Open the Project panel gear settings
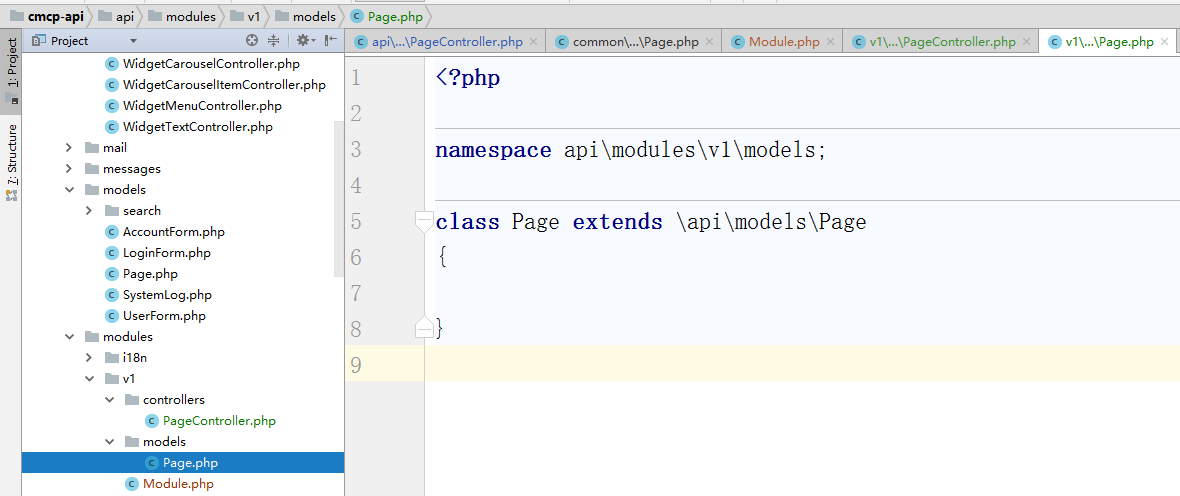 [x=303, y=41]
